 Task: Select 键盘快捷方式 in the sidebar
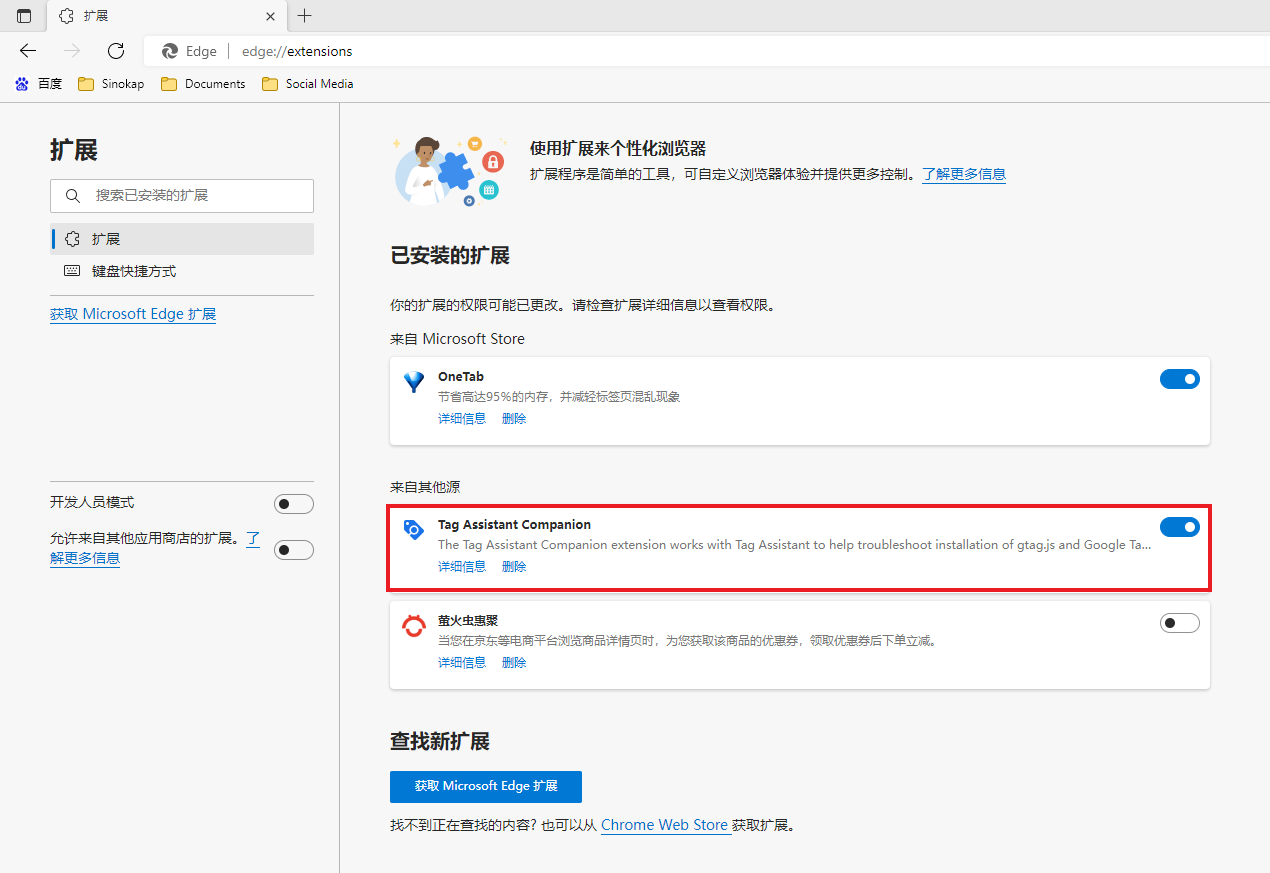[133, 271]
